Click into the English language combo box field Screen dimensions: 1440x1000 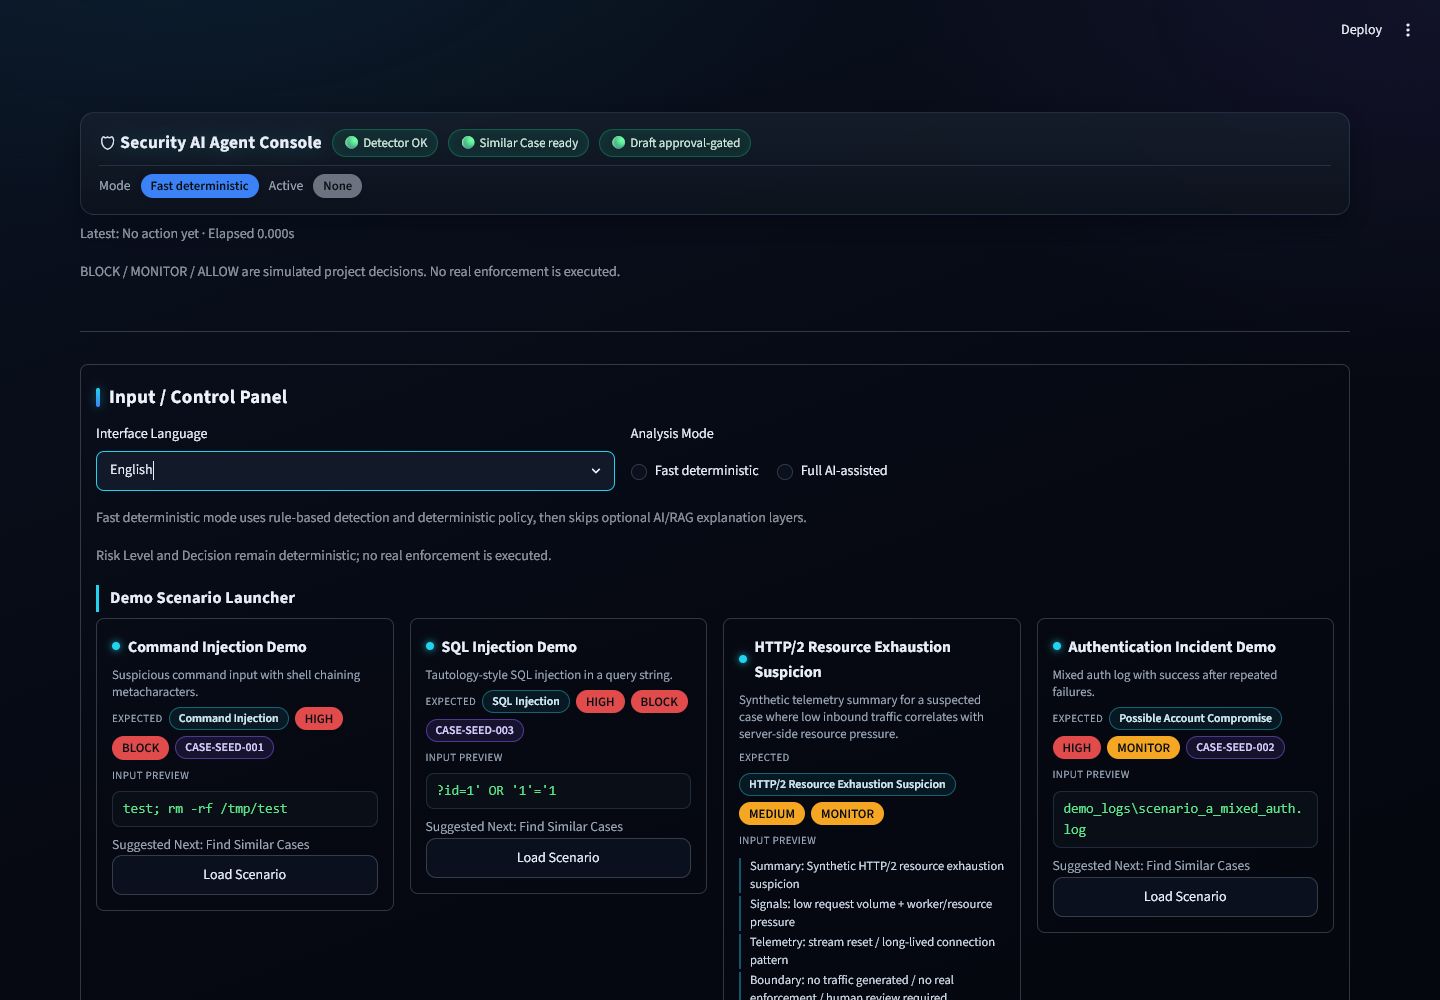(355, 471)
